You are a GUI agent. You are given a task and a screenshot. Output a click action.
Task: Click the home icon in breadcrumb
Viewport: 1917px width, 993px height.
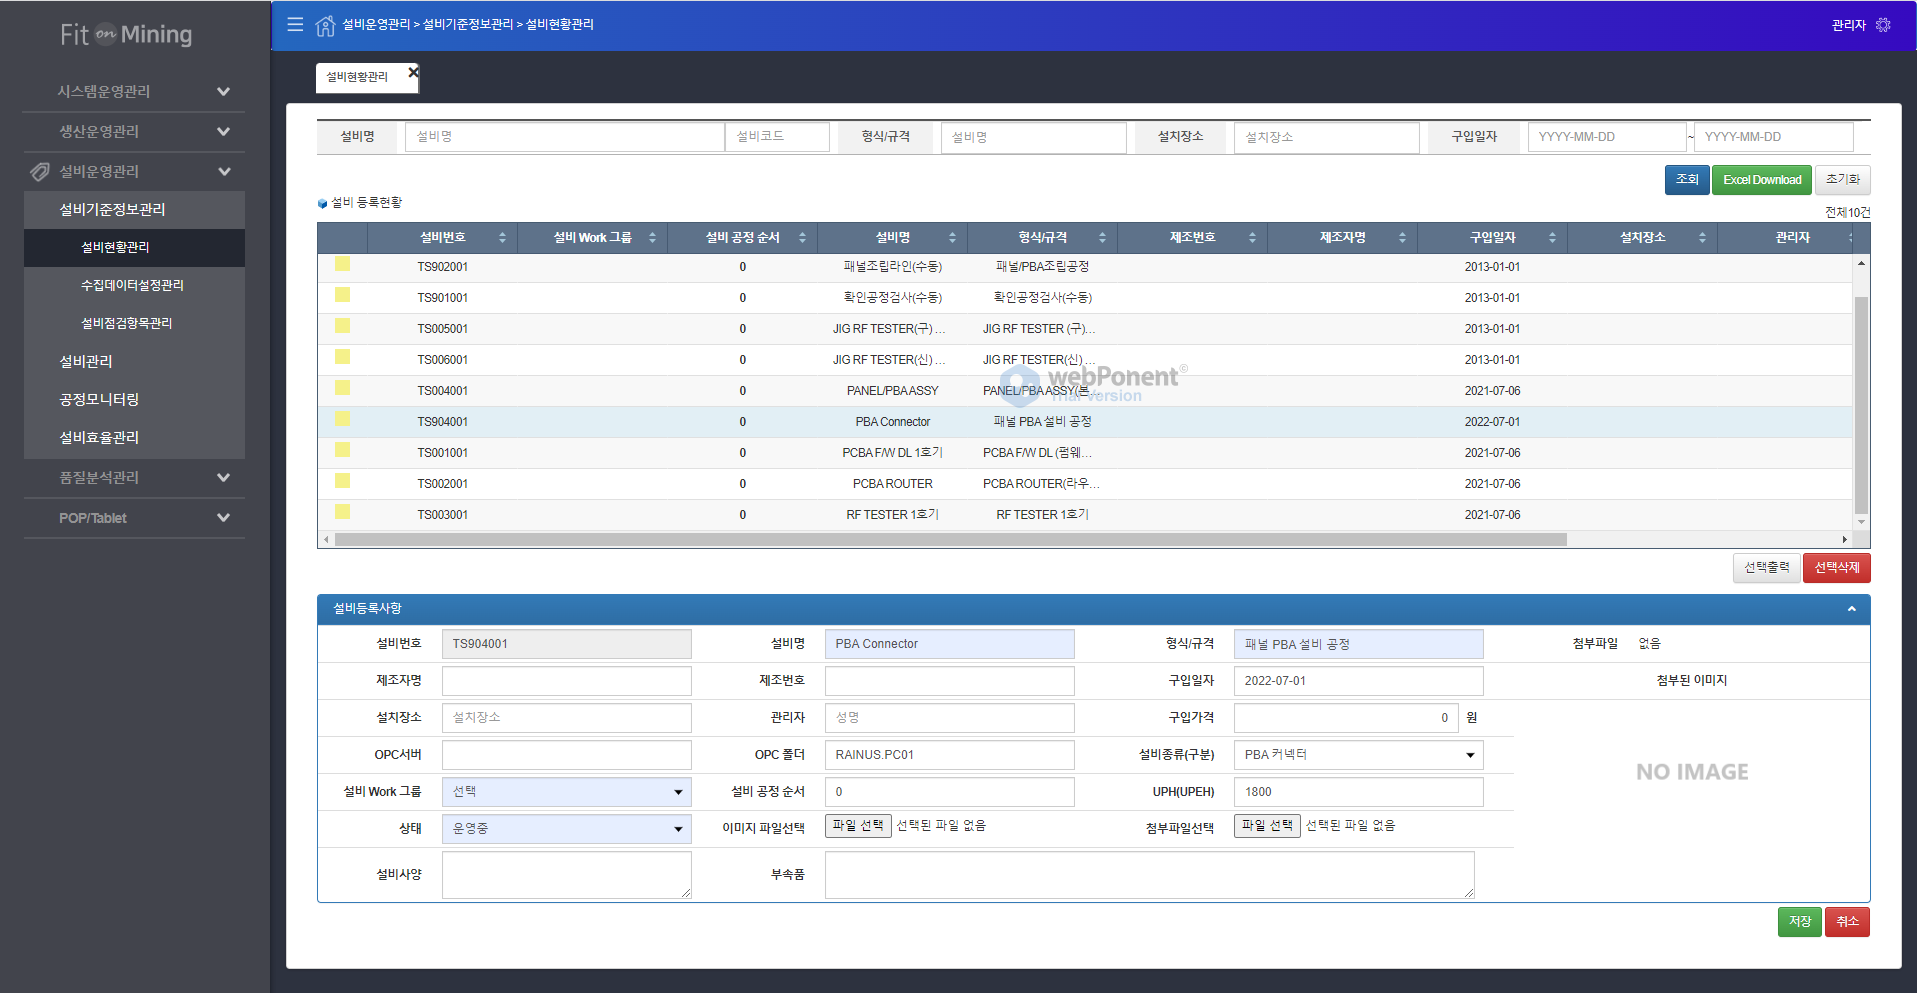click(x=325, y=25)
